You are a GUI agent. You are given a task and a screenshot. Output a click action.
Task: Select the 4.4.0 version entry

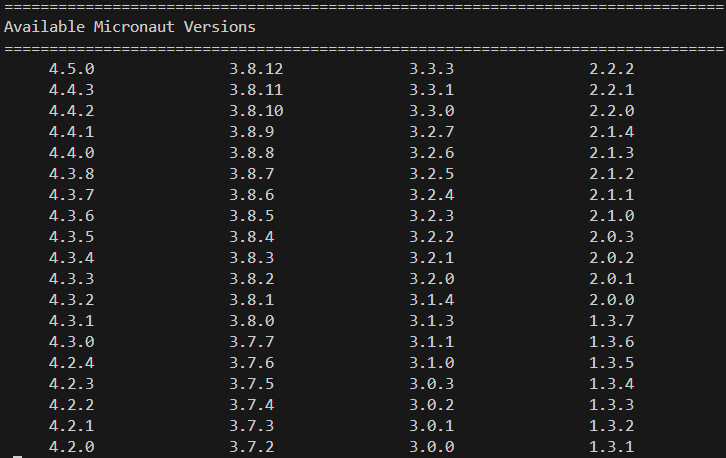[x=71, y=153]
